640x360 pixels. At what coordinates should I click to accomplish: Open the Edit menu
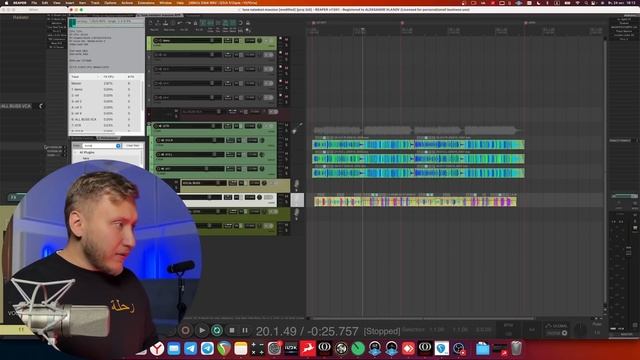45,2
